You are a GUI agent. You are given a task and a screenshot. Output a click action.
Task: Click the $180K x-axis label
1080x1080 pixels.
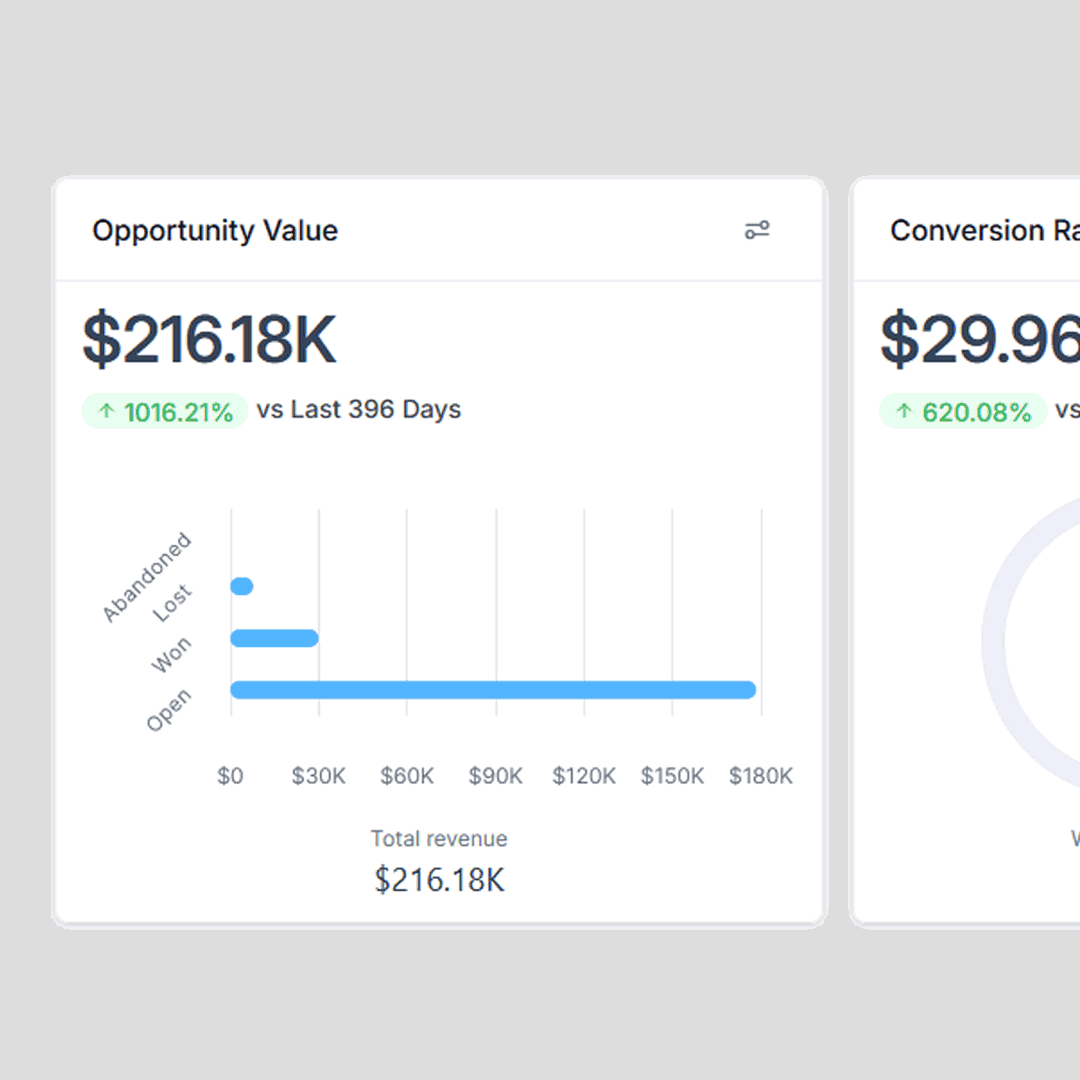(x=760, y=776)
